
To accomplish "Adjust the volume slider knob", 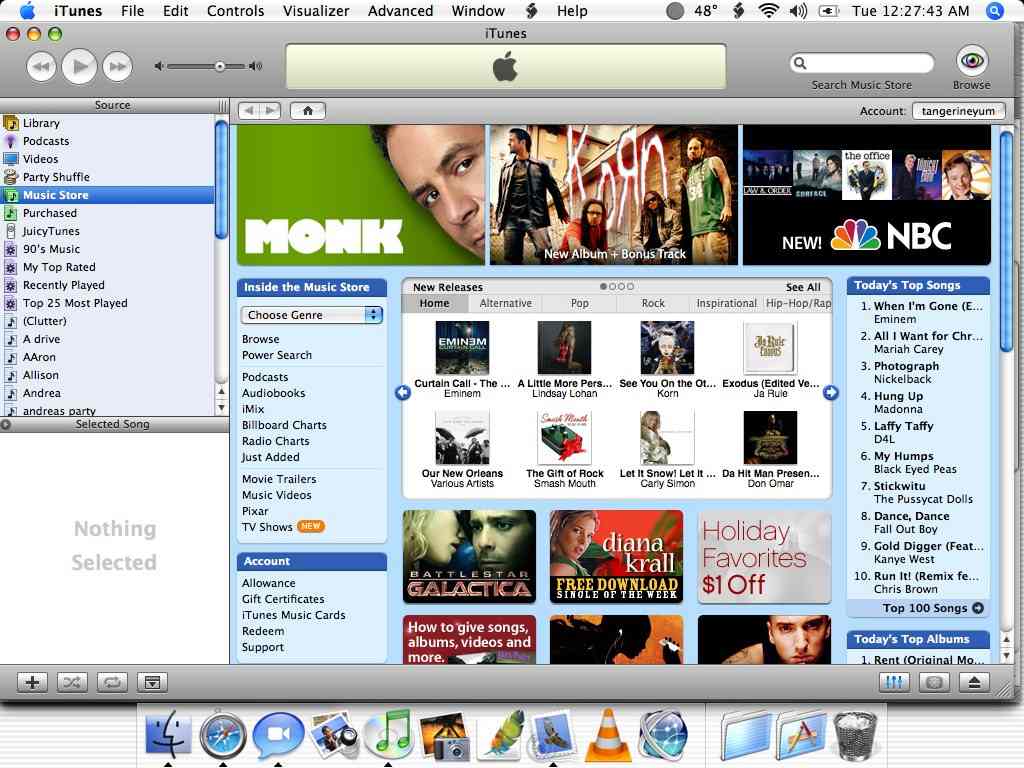I will coord(220,66).
